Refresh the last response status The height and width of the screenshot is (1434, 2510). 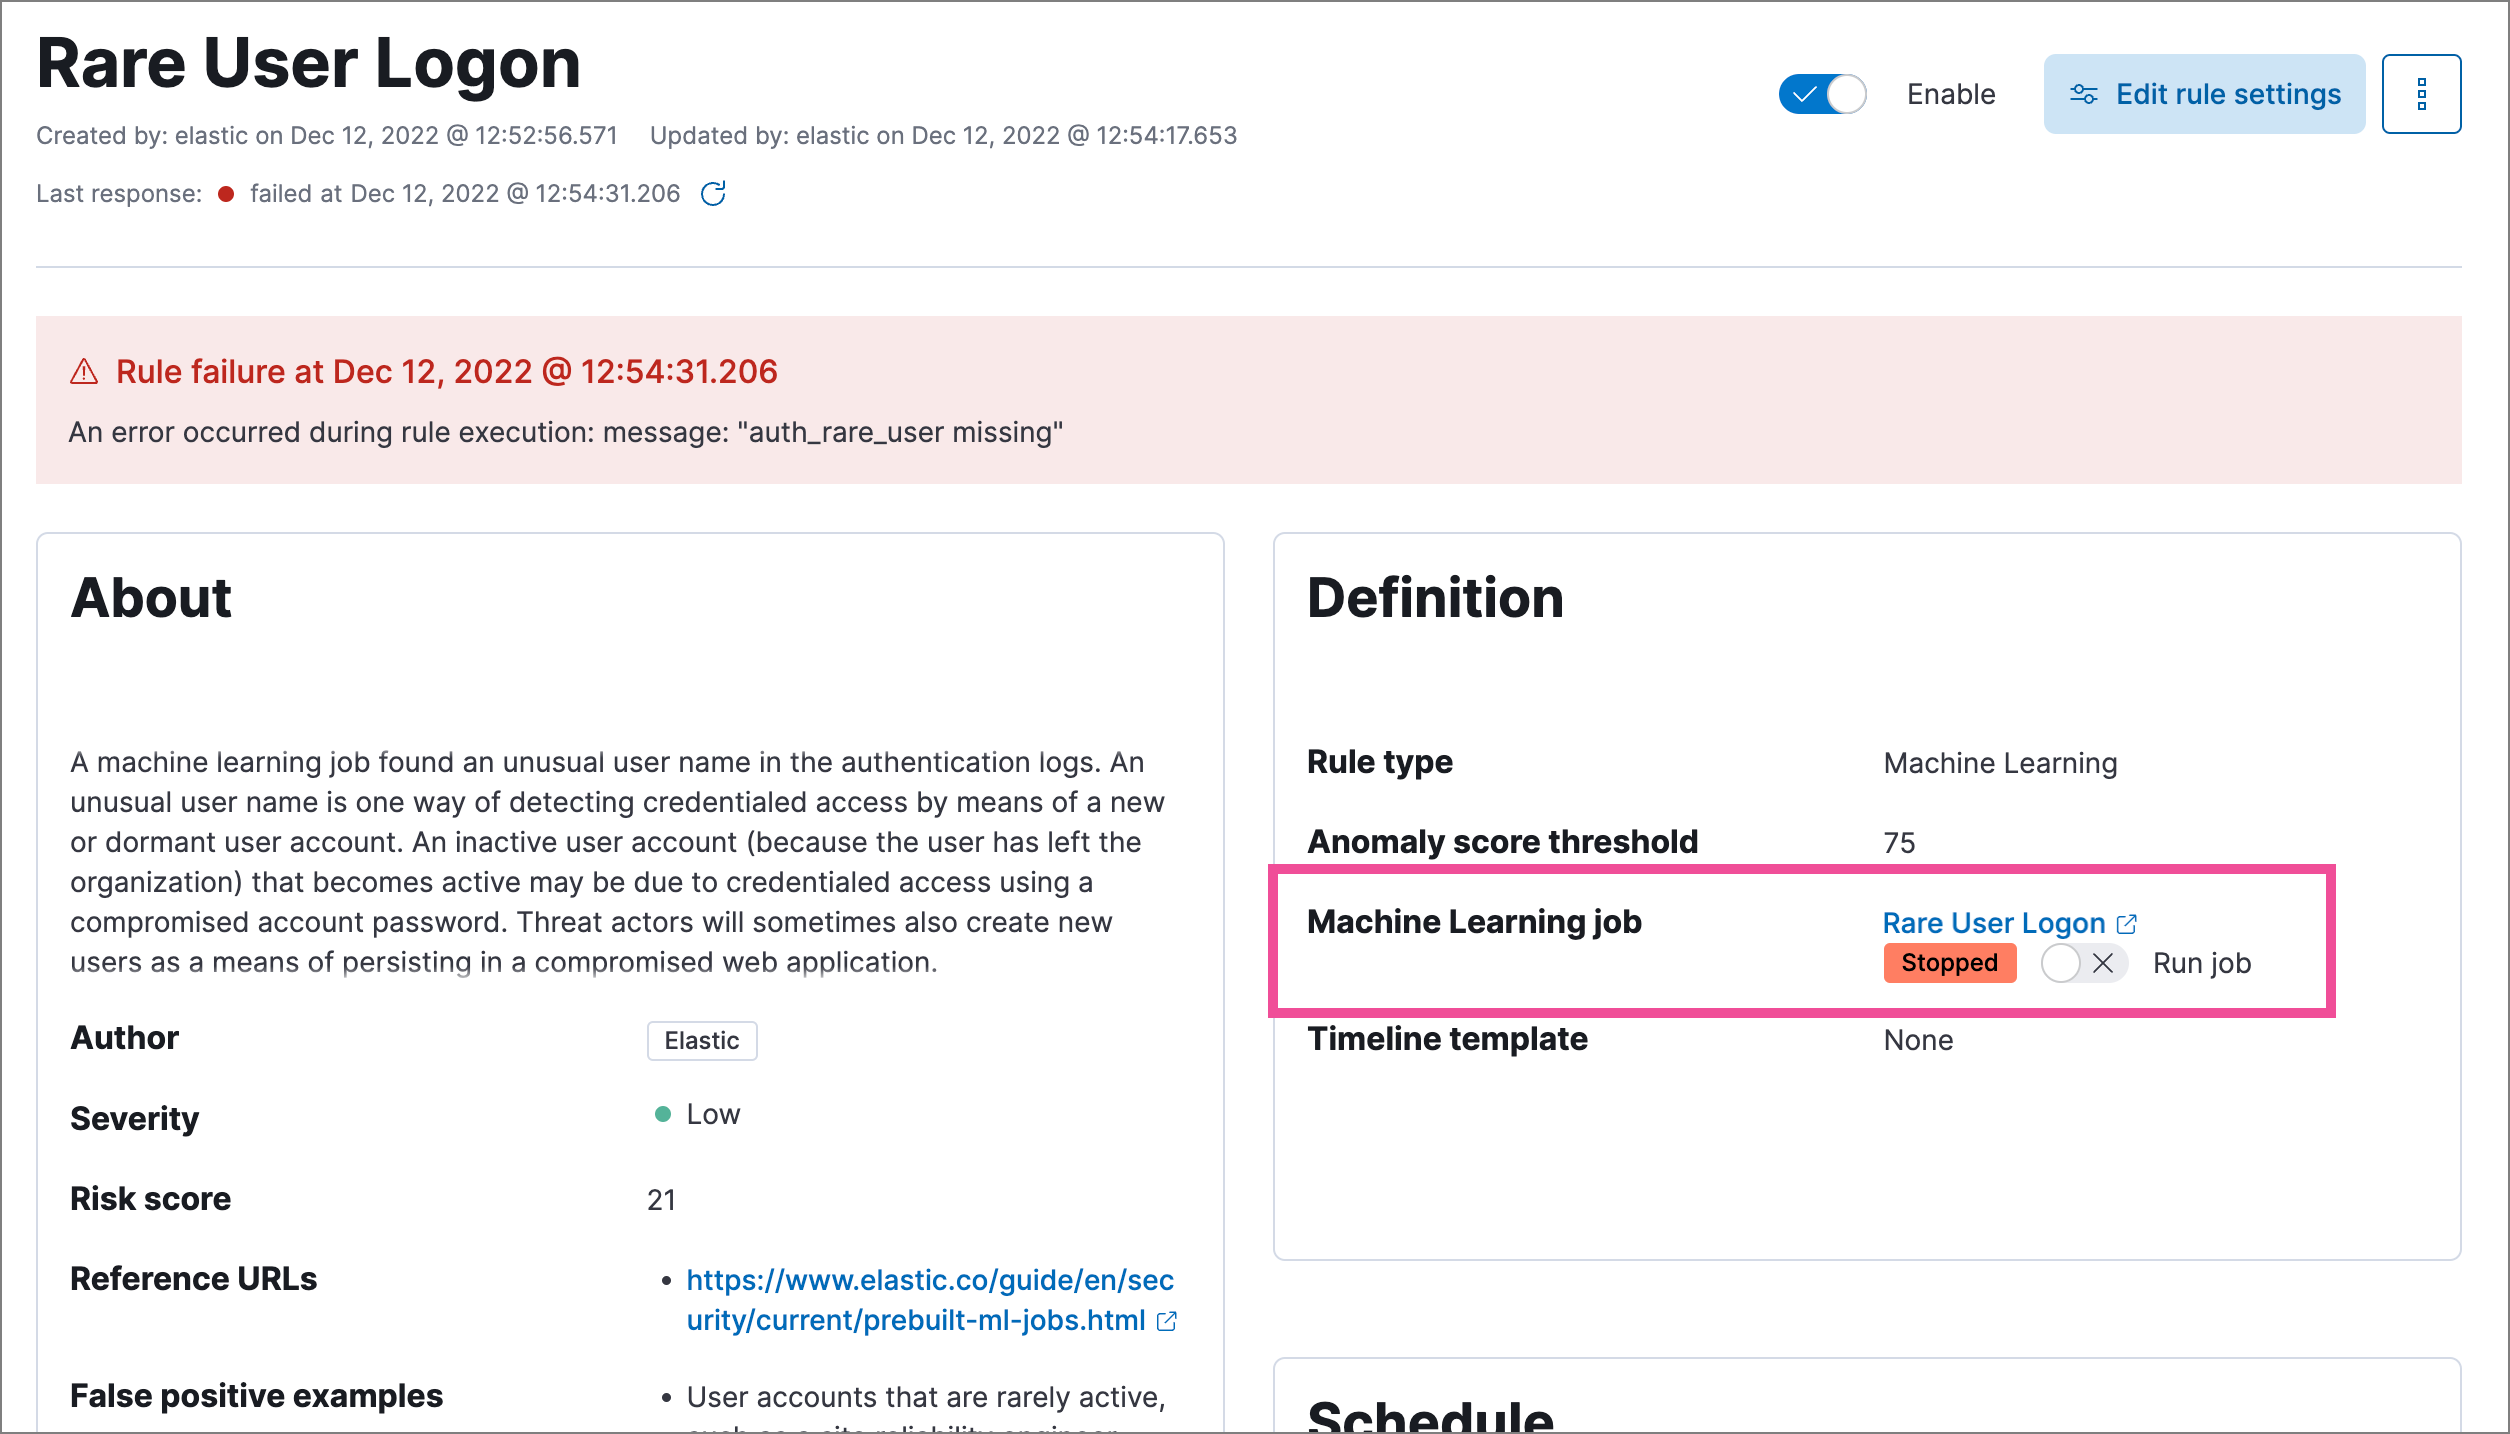click(x=712, y=193)
